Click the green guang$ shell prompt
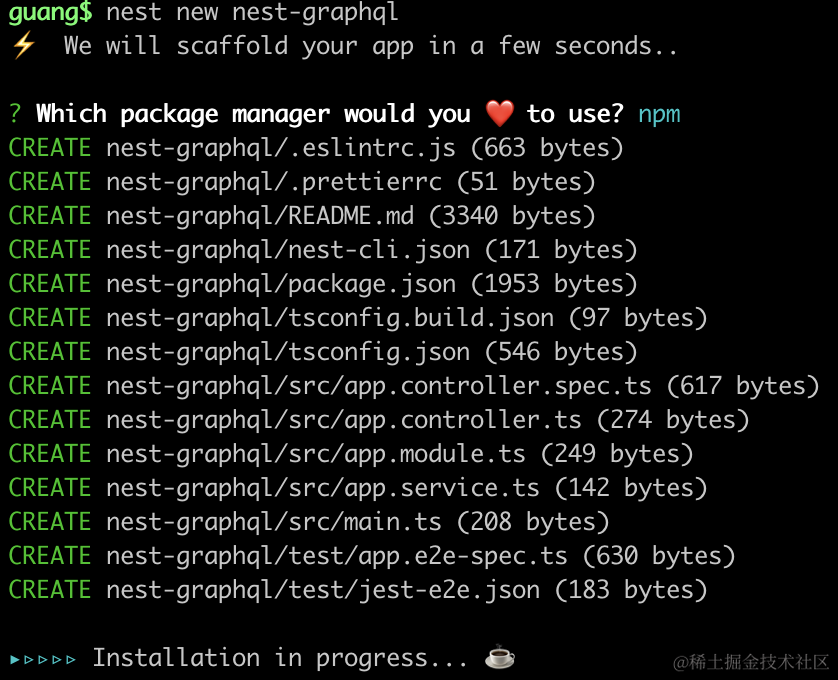 pyautogui.click(x=50, y=13)
